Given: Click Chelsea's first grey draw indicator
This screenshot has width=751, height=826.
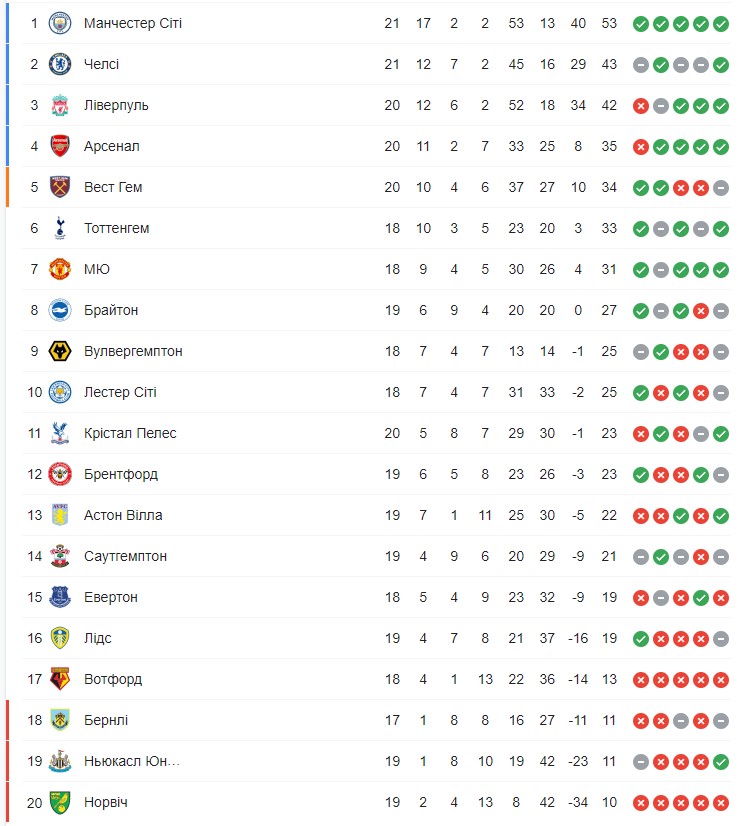Looking at the screenshot, I should [x=641, y=64].
